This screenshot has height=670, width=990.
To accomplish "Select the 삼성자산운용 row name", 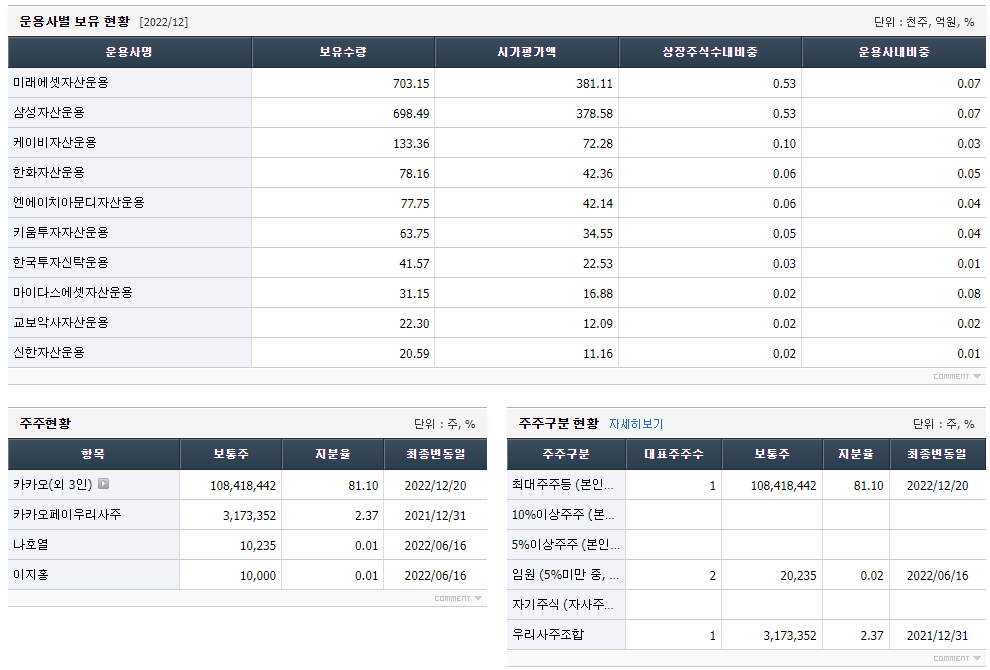I will pos(49,112).
